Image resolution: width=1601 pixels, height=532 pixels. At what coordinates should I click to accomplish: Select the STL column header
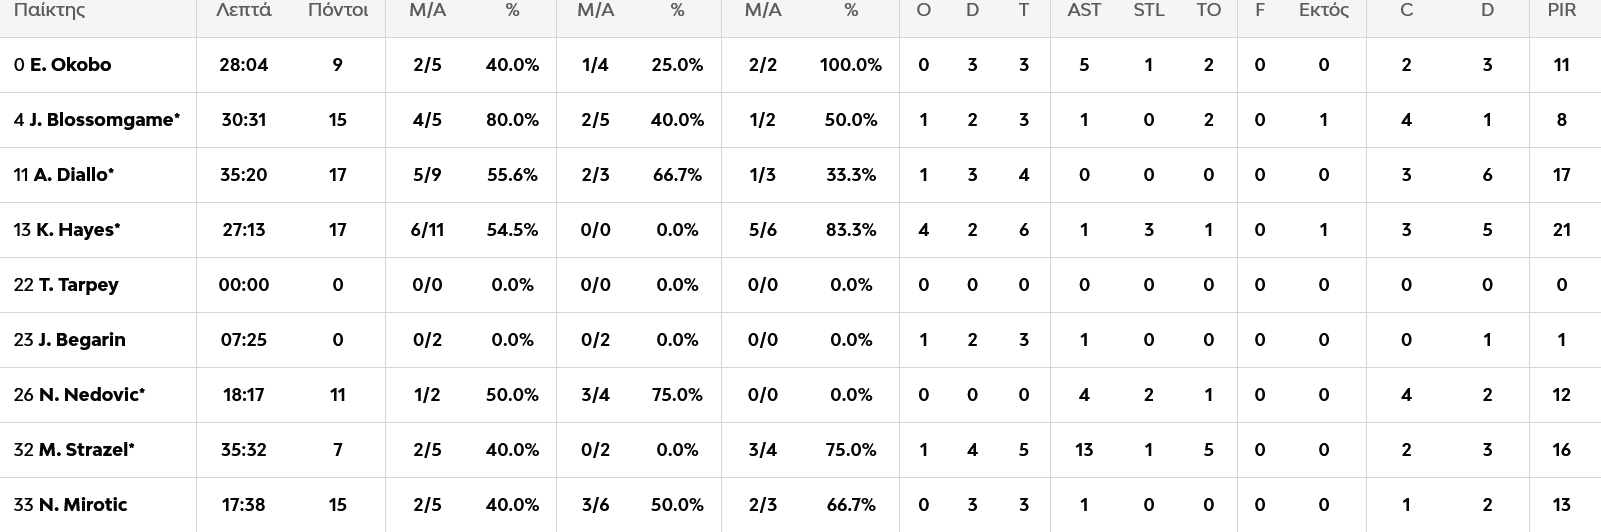[x=1148, y=11]
